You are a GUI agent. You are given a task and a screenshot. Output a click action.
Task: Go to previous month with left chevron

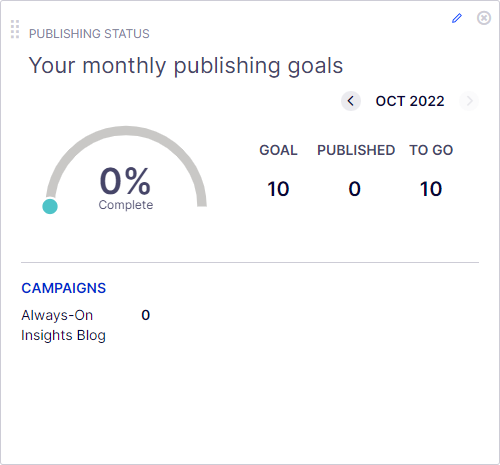(351, 101)
